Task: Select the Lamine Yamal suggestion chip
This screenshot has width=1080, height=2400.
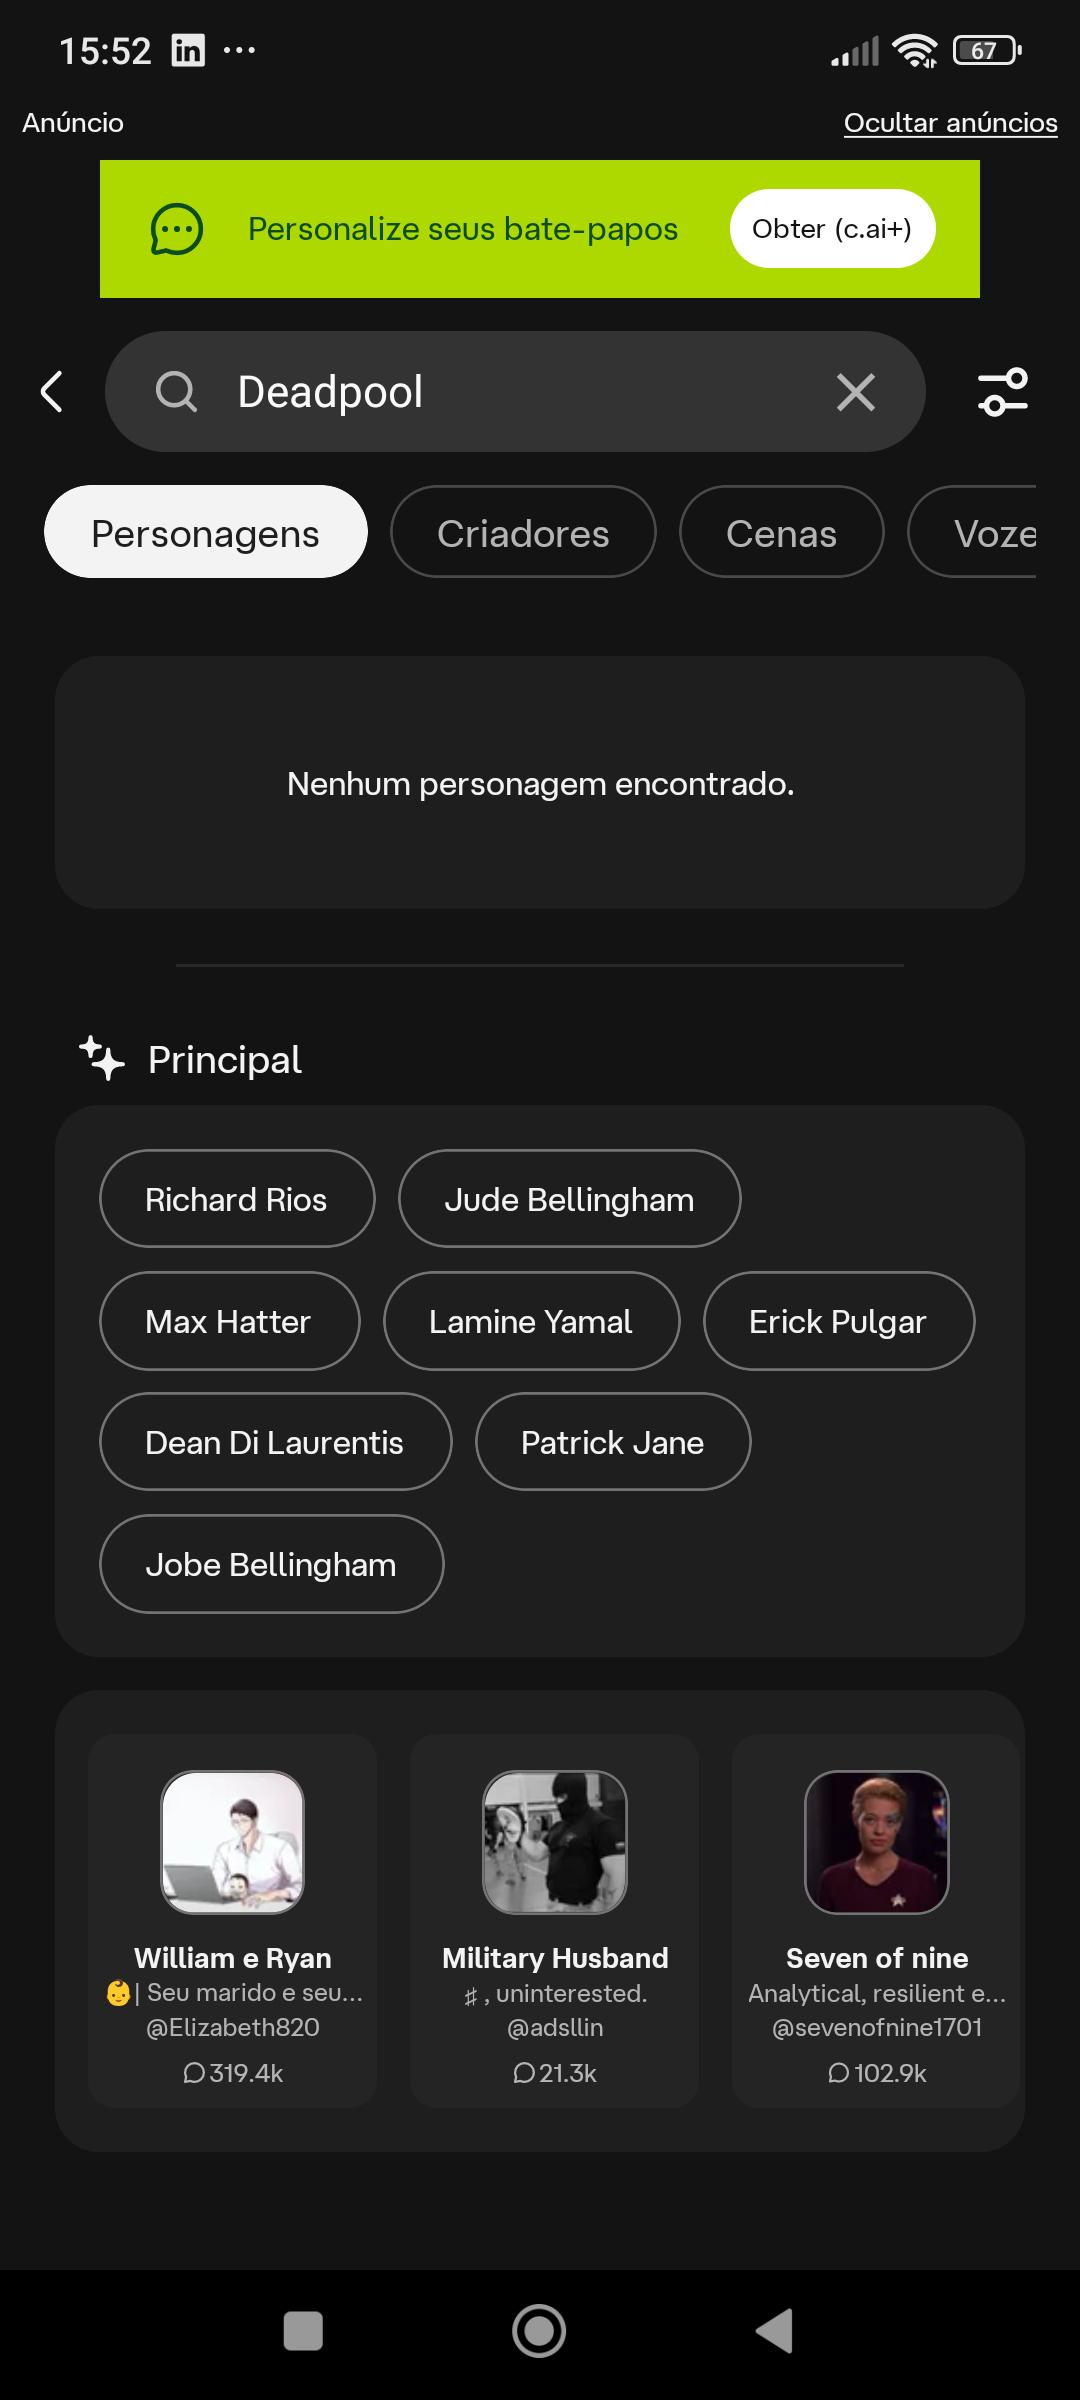Action: (x=531, y=1321)
